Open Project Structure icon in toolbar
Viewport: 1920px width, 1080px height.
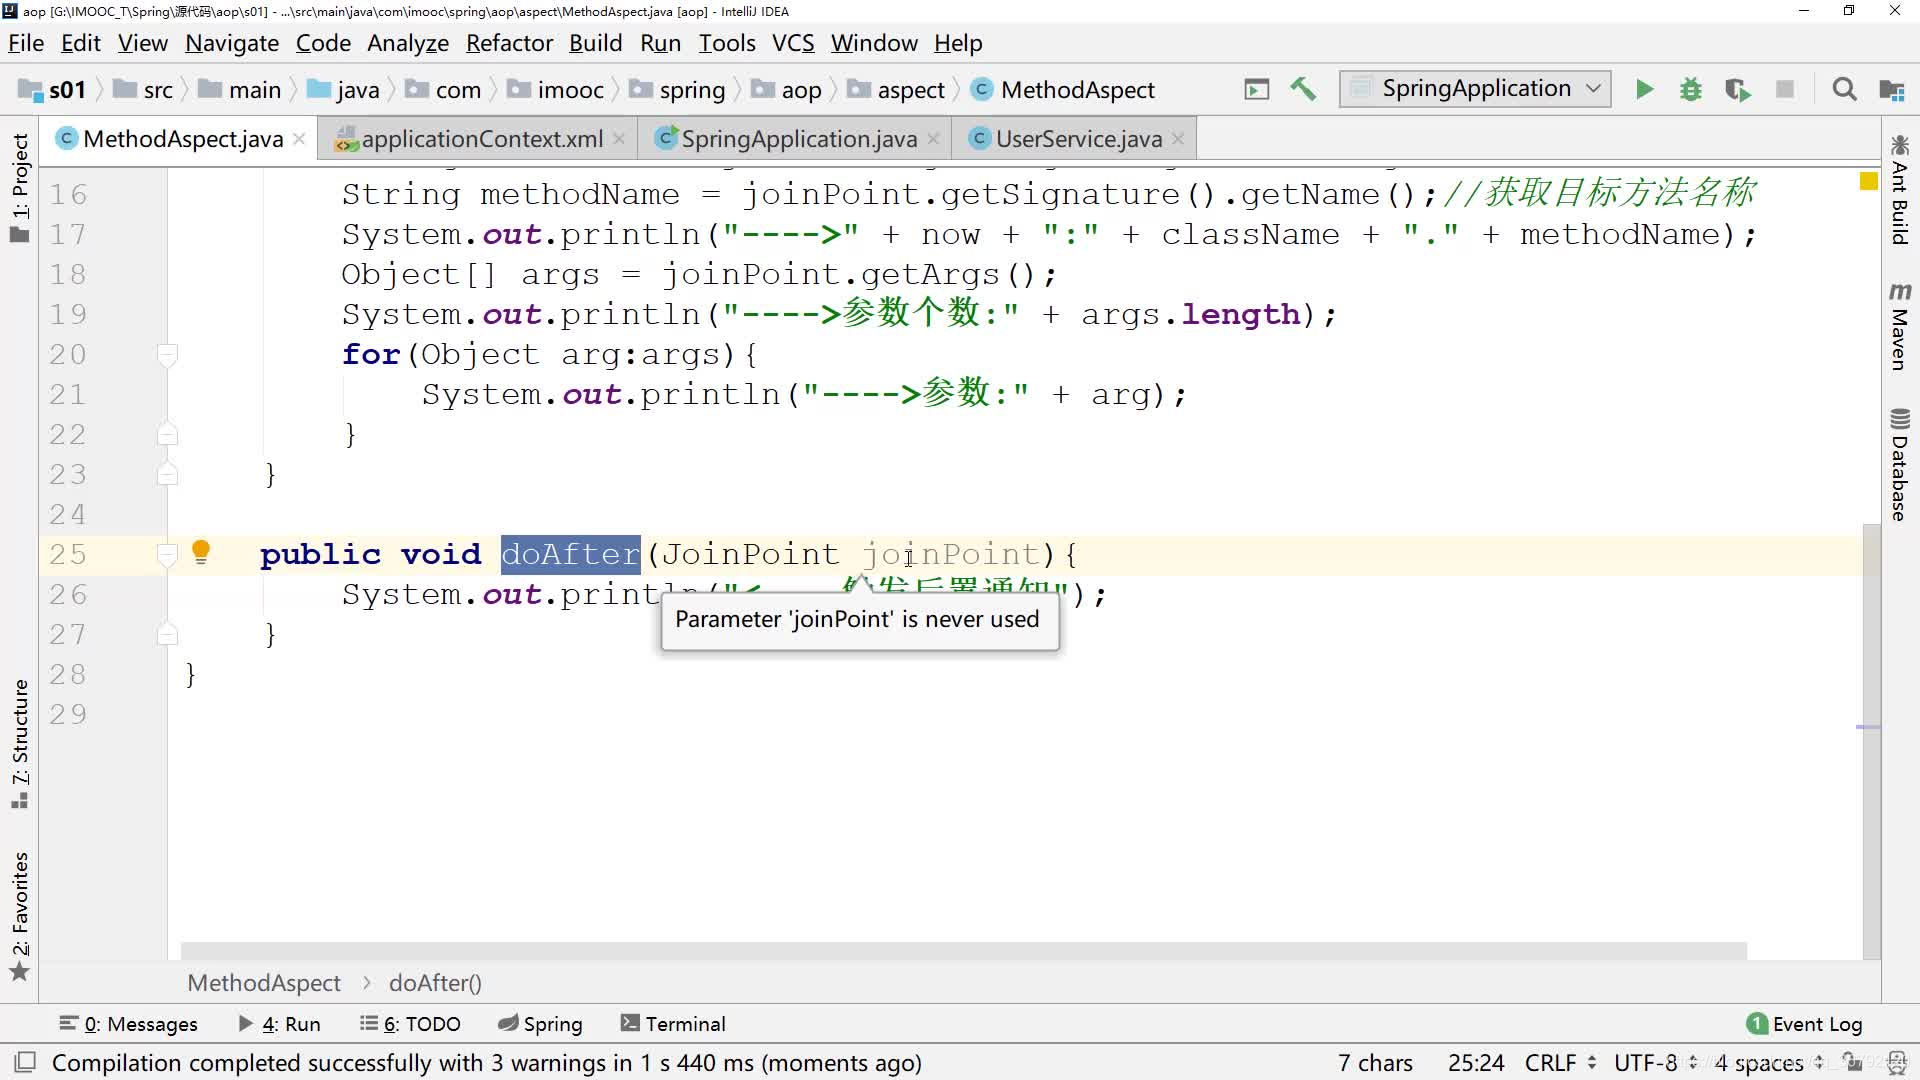[1891, 90]
